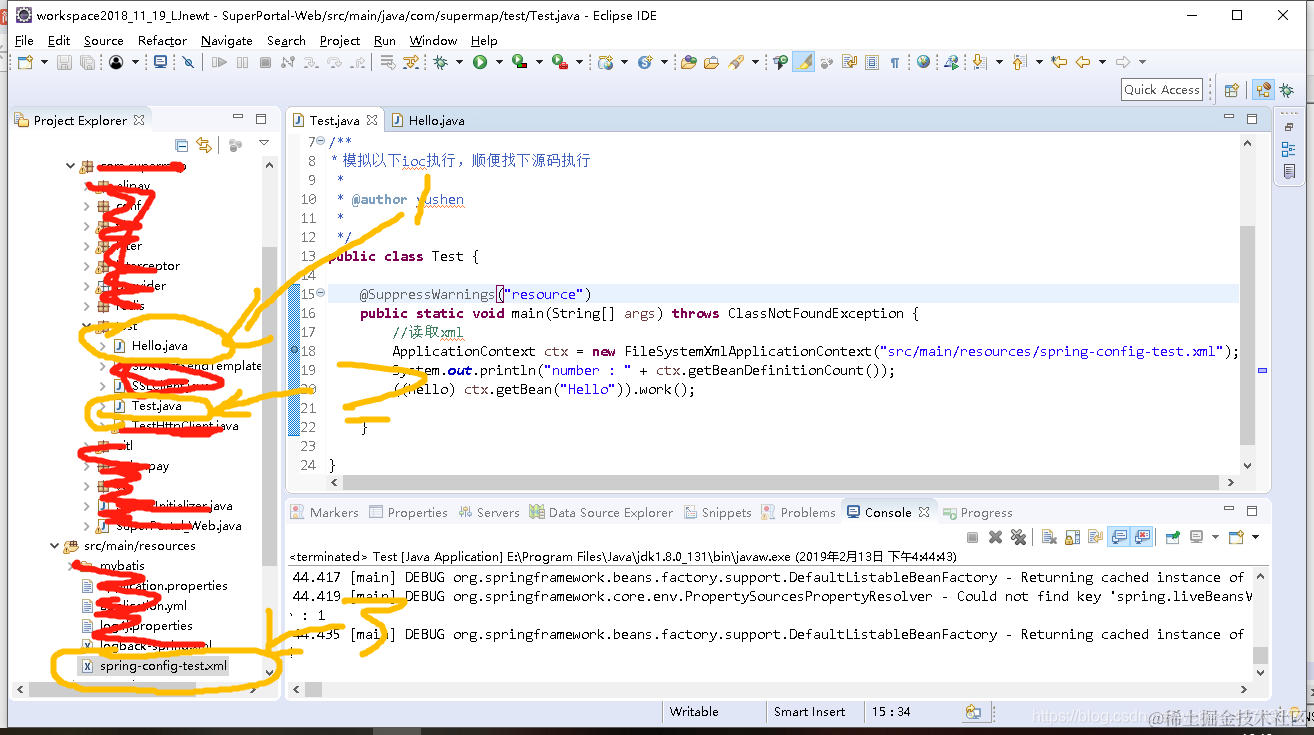This screenshot has height=735, width=1314.
Task: Click the Back navigation arrow icon
Action: click(1083, 62)
